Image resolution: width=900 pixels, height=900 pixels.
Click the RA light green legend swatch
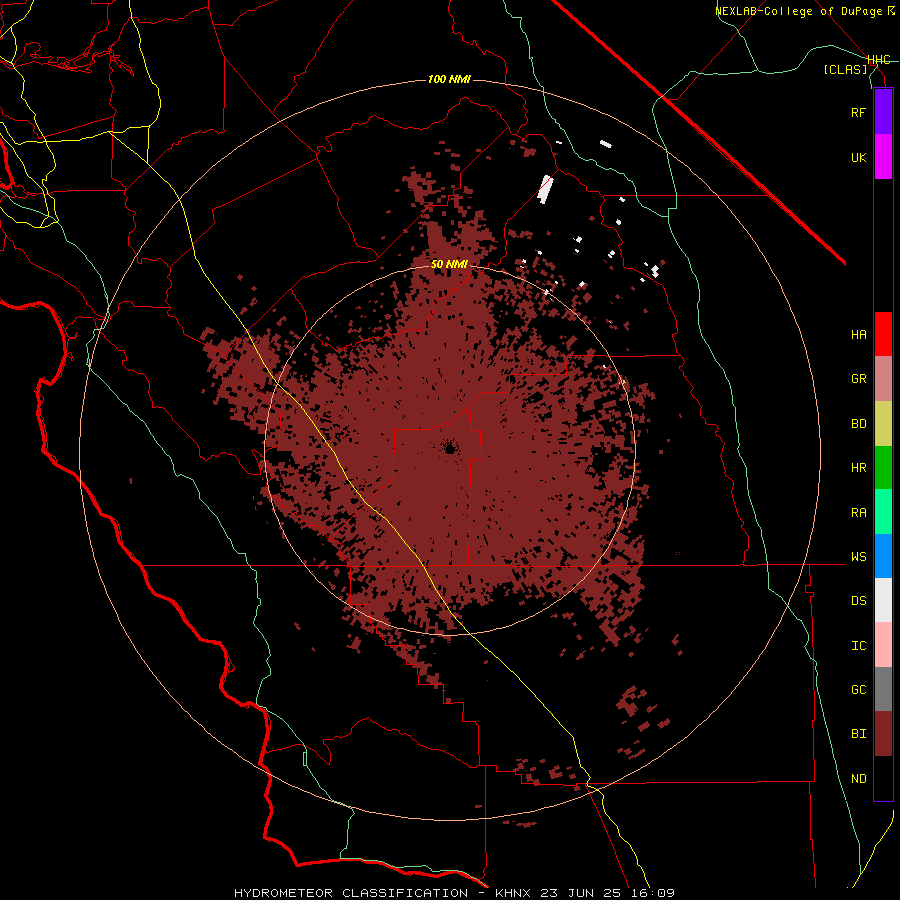pos(883,512)
